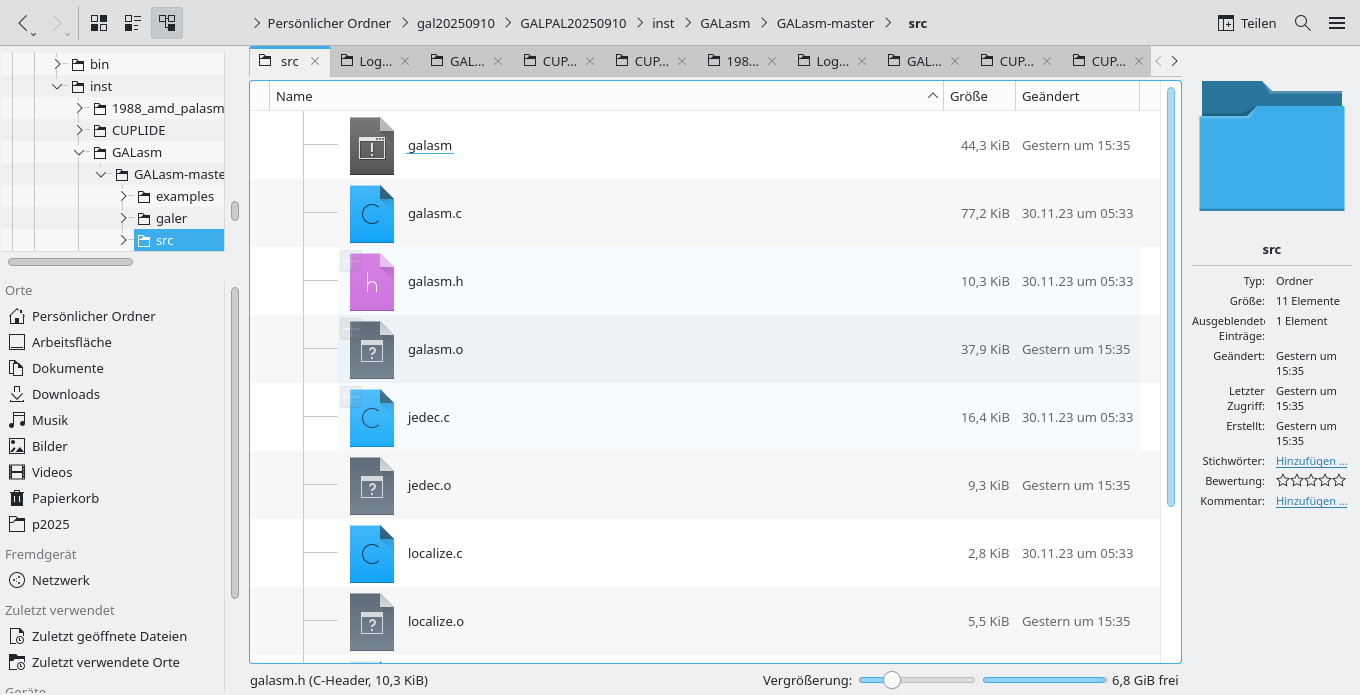Click Teilen to split the view
1360x695 pixels.
1246,23
